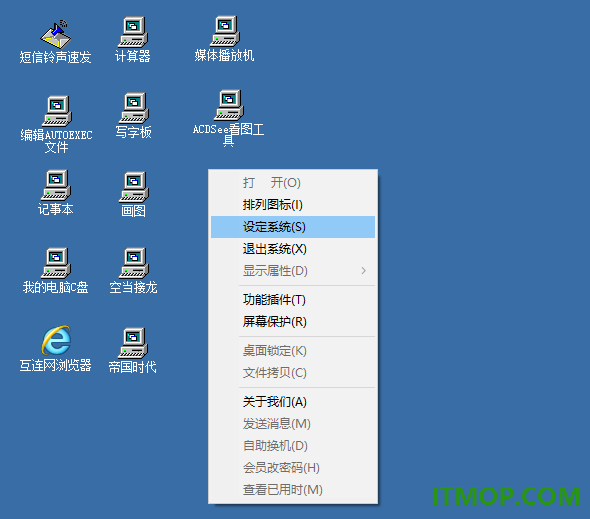This screenshot has height=519, width=590.
Task: Choose 发送消息(M) menu entry
Action: pyautogui.click(x=293, y=424)
